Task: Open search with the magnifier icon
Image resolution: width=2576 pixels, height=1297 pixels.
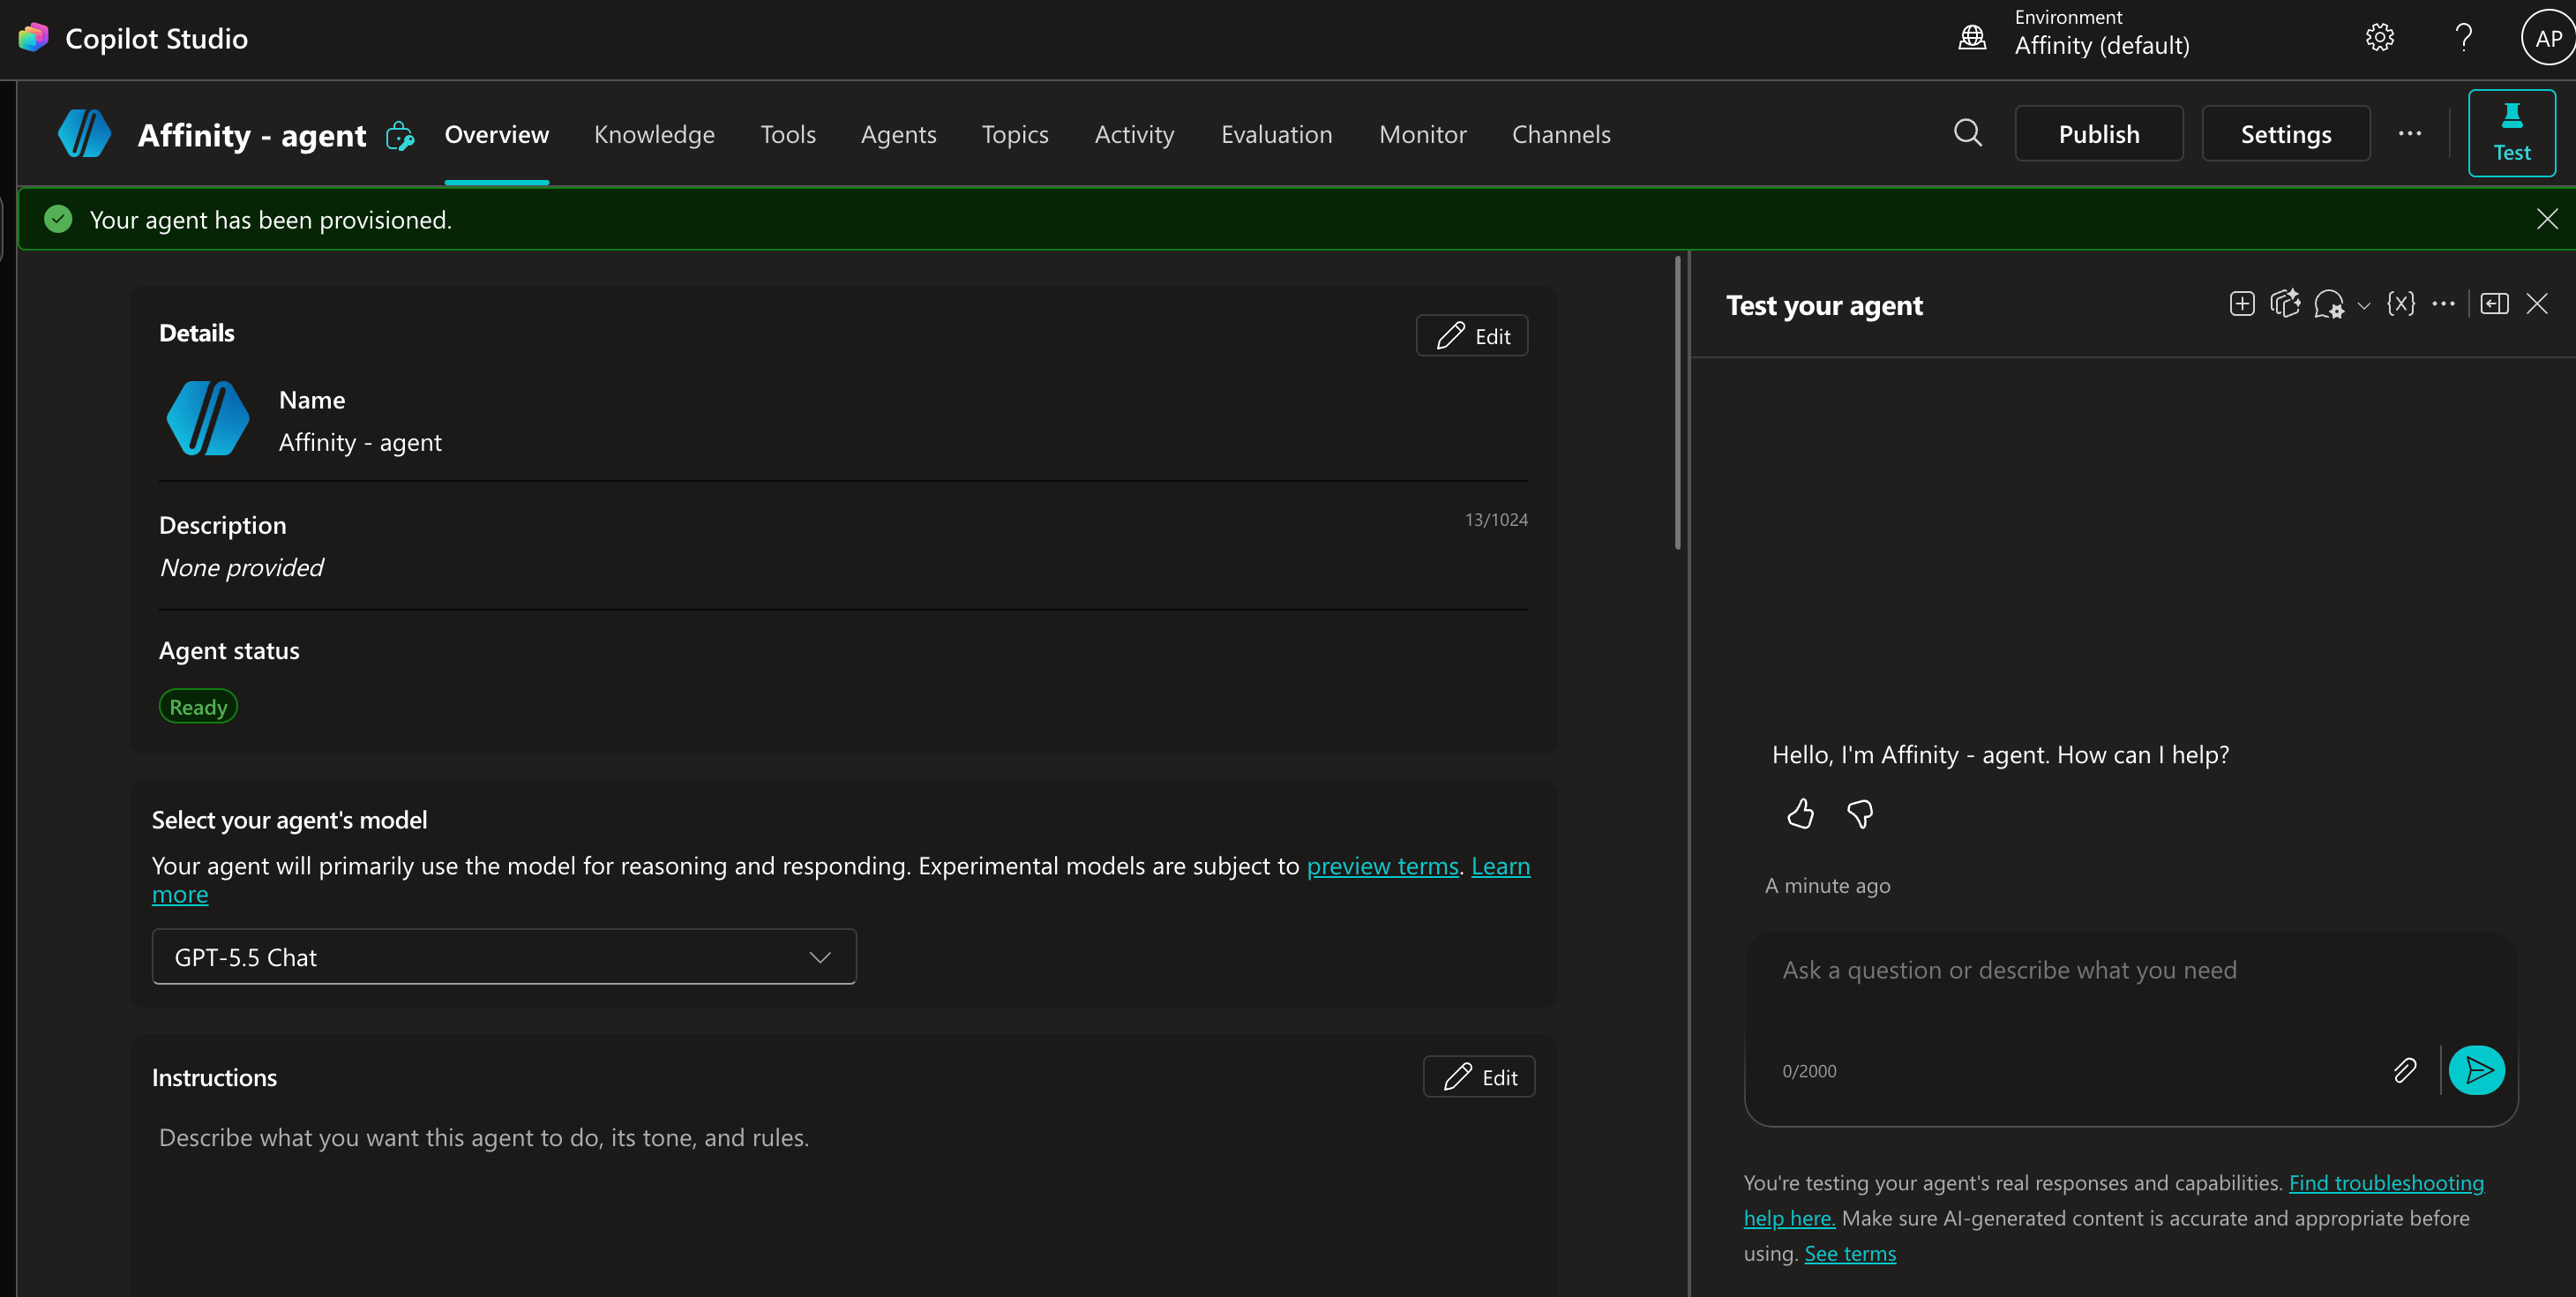Action: pyautogui.click(x=1967, y=133)
